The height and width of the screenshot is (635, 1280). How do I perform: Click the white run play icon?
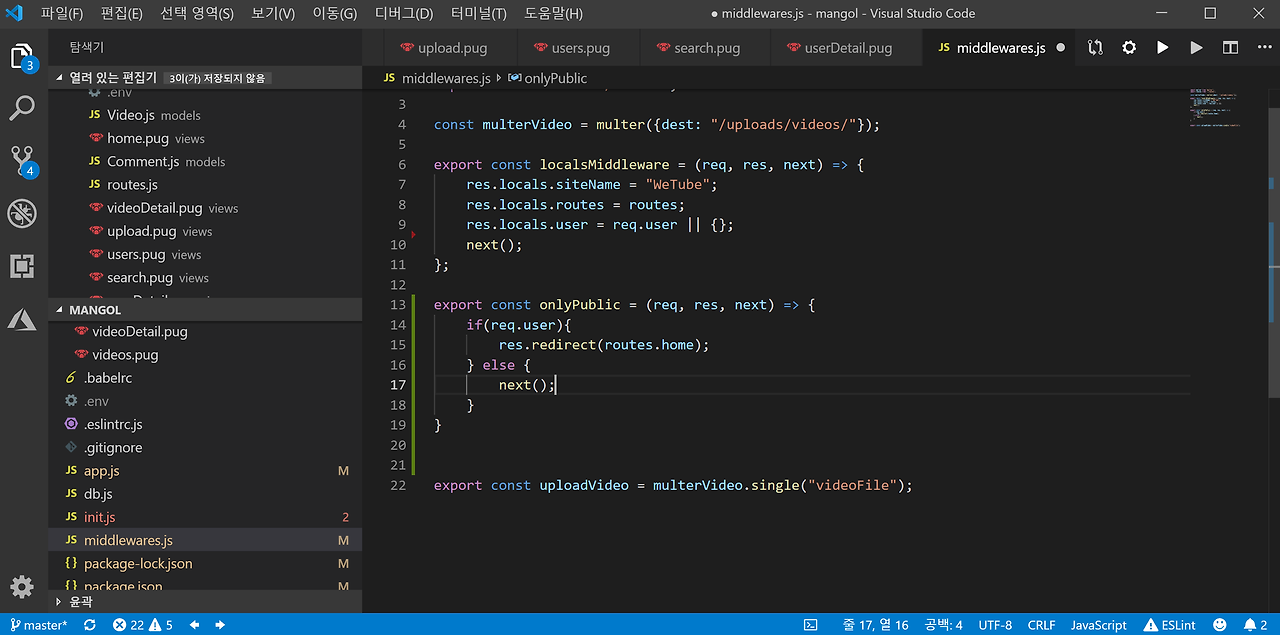(x=1162, y=47)
